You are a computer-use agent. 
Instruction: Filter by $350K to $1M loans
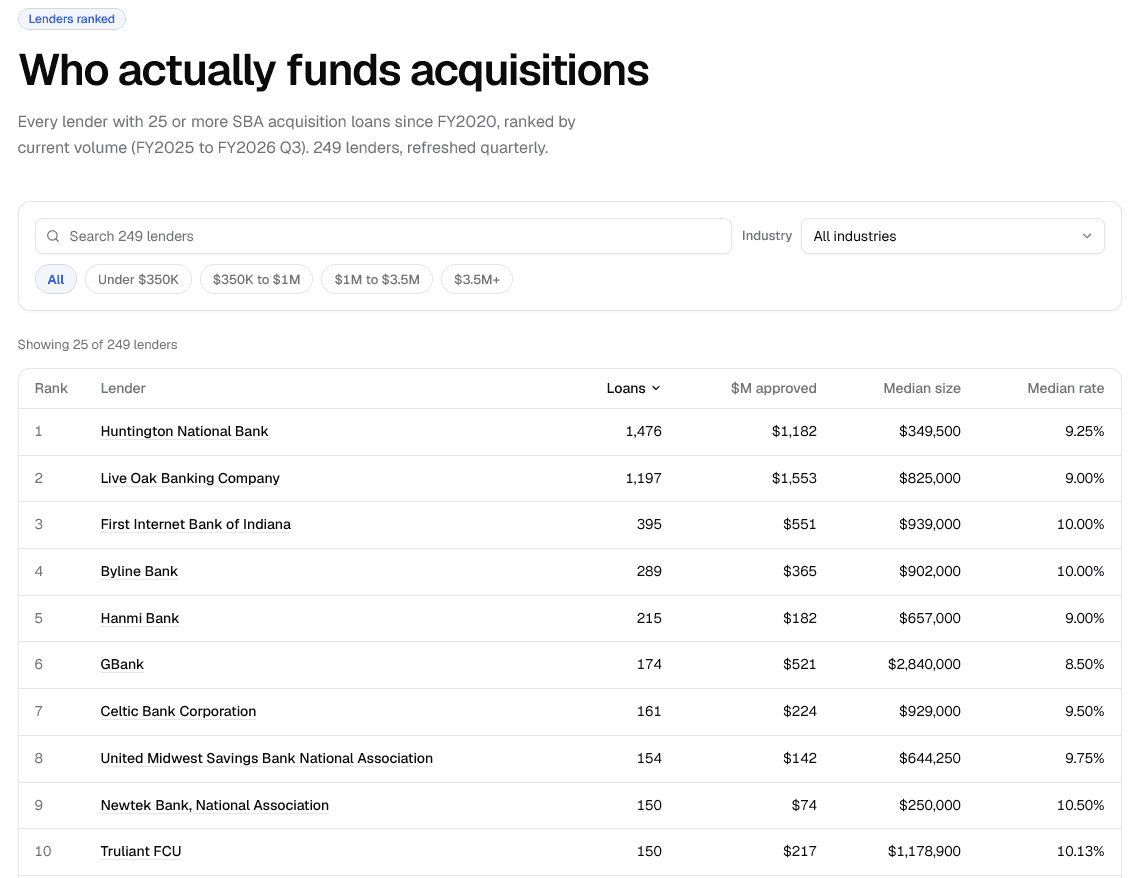pos(256,280)
